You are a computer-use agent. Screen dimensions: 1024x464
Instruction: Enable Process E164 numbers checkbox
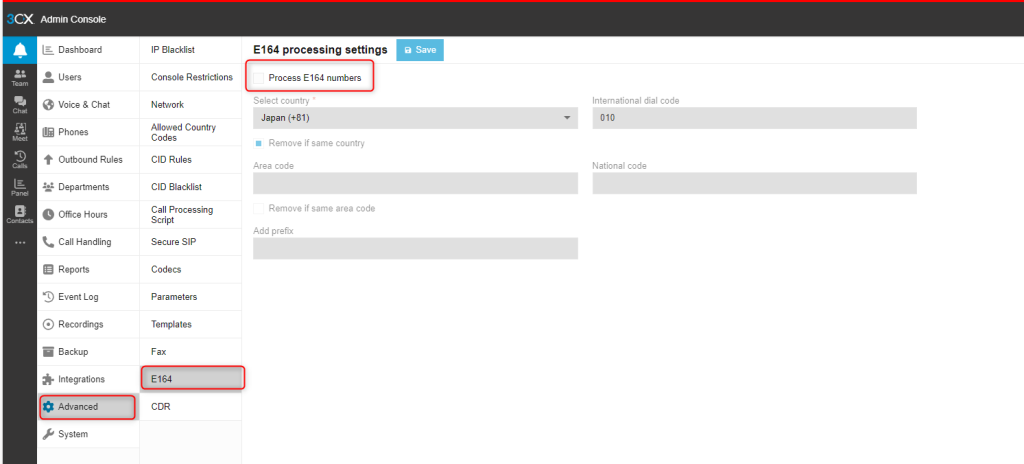click(259, 77)
